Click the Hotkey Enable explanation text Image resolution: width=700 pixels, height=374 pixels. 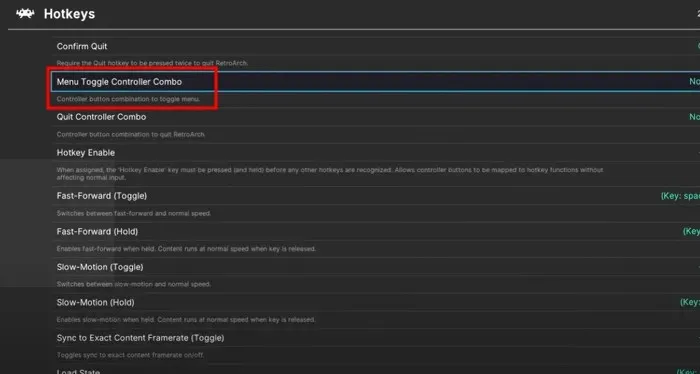[x=330, y=174]
